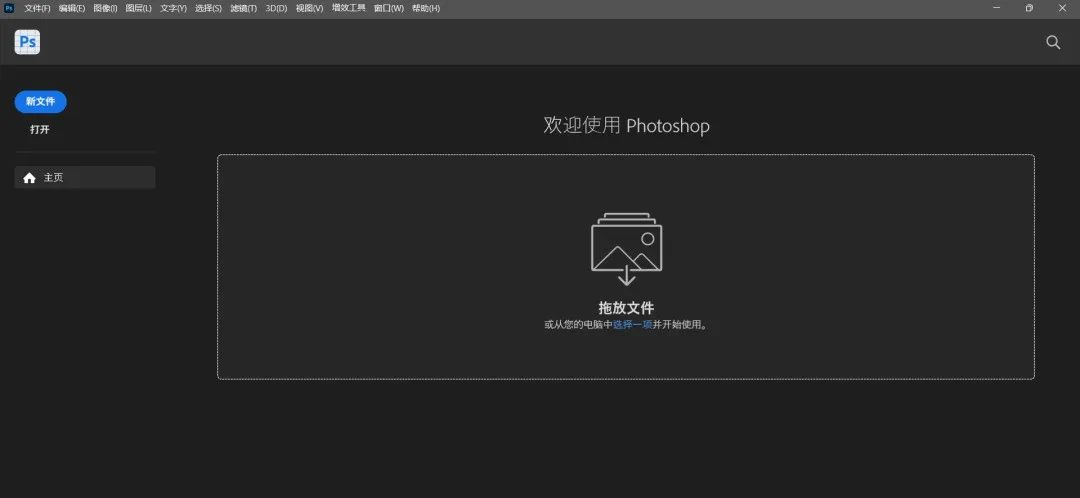This screenshot has height=498, width=1080.
Task: Open the 图像(I) menu
Action: pos(105,8)
